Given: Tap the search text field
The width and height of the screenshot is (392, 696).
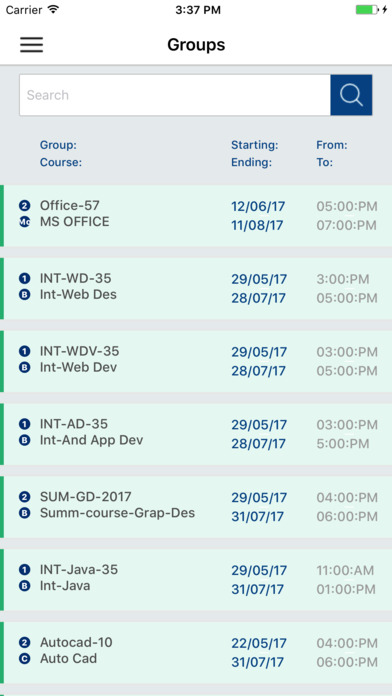Looking at the screenshot, I should point(175,95).
